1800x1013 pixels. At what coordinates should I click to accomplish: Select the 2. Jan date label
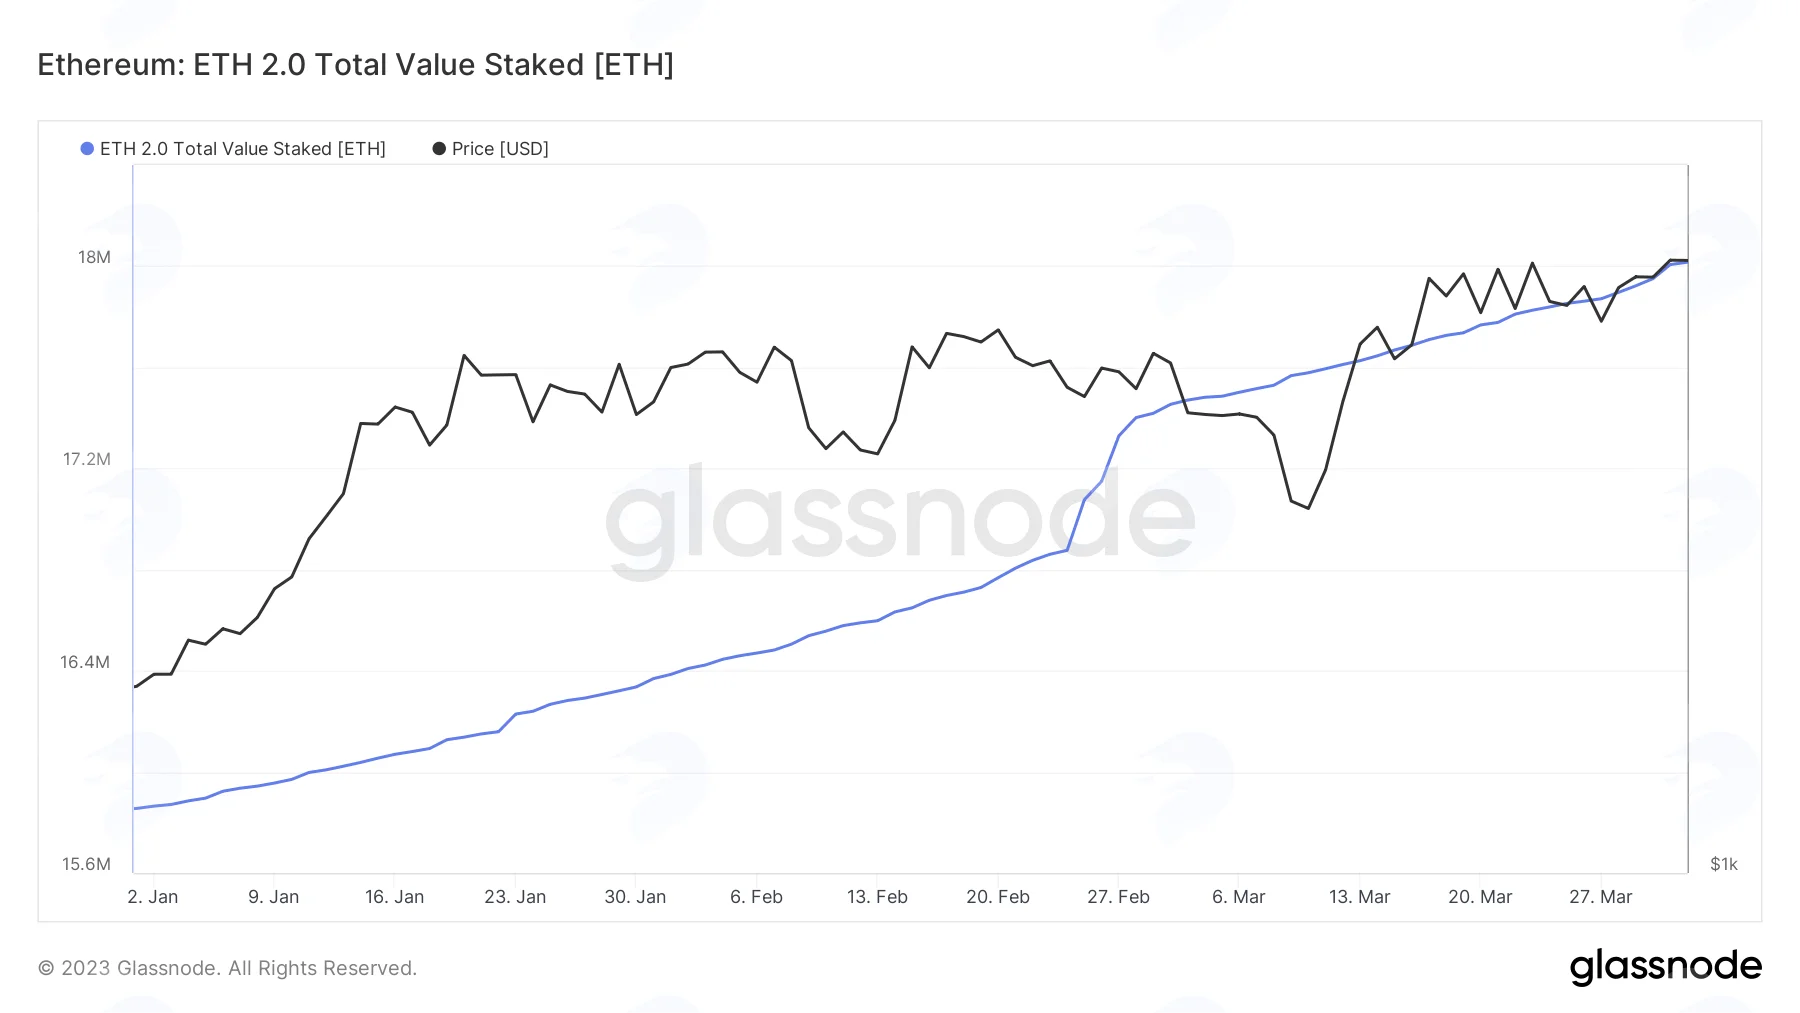(153, 897)
